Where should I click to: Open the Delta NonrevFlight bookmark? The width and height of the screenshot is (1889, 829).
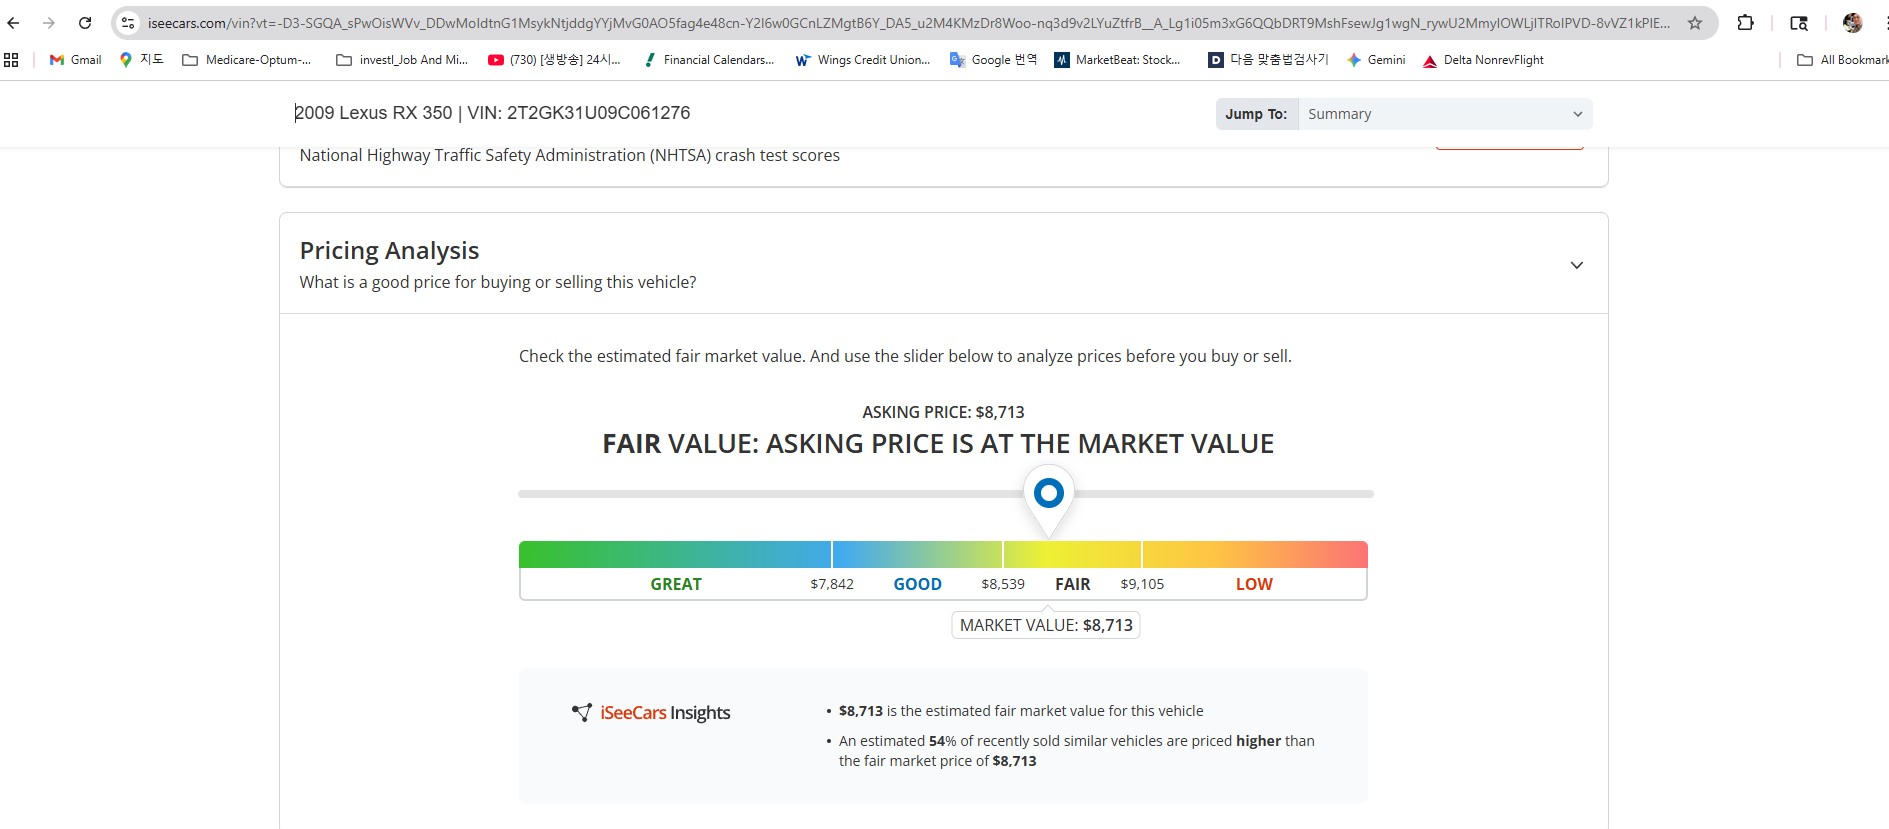(1483, 60)
